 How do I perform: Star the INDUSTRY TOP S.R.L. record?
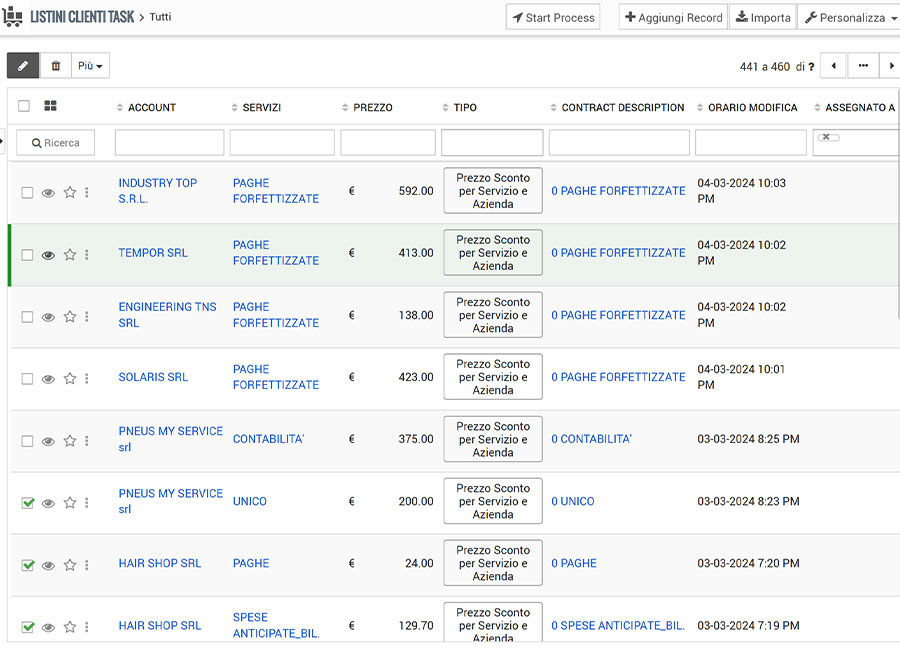coord(70,193)
